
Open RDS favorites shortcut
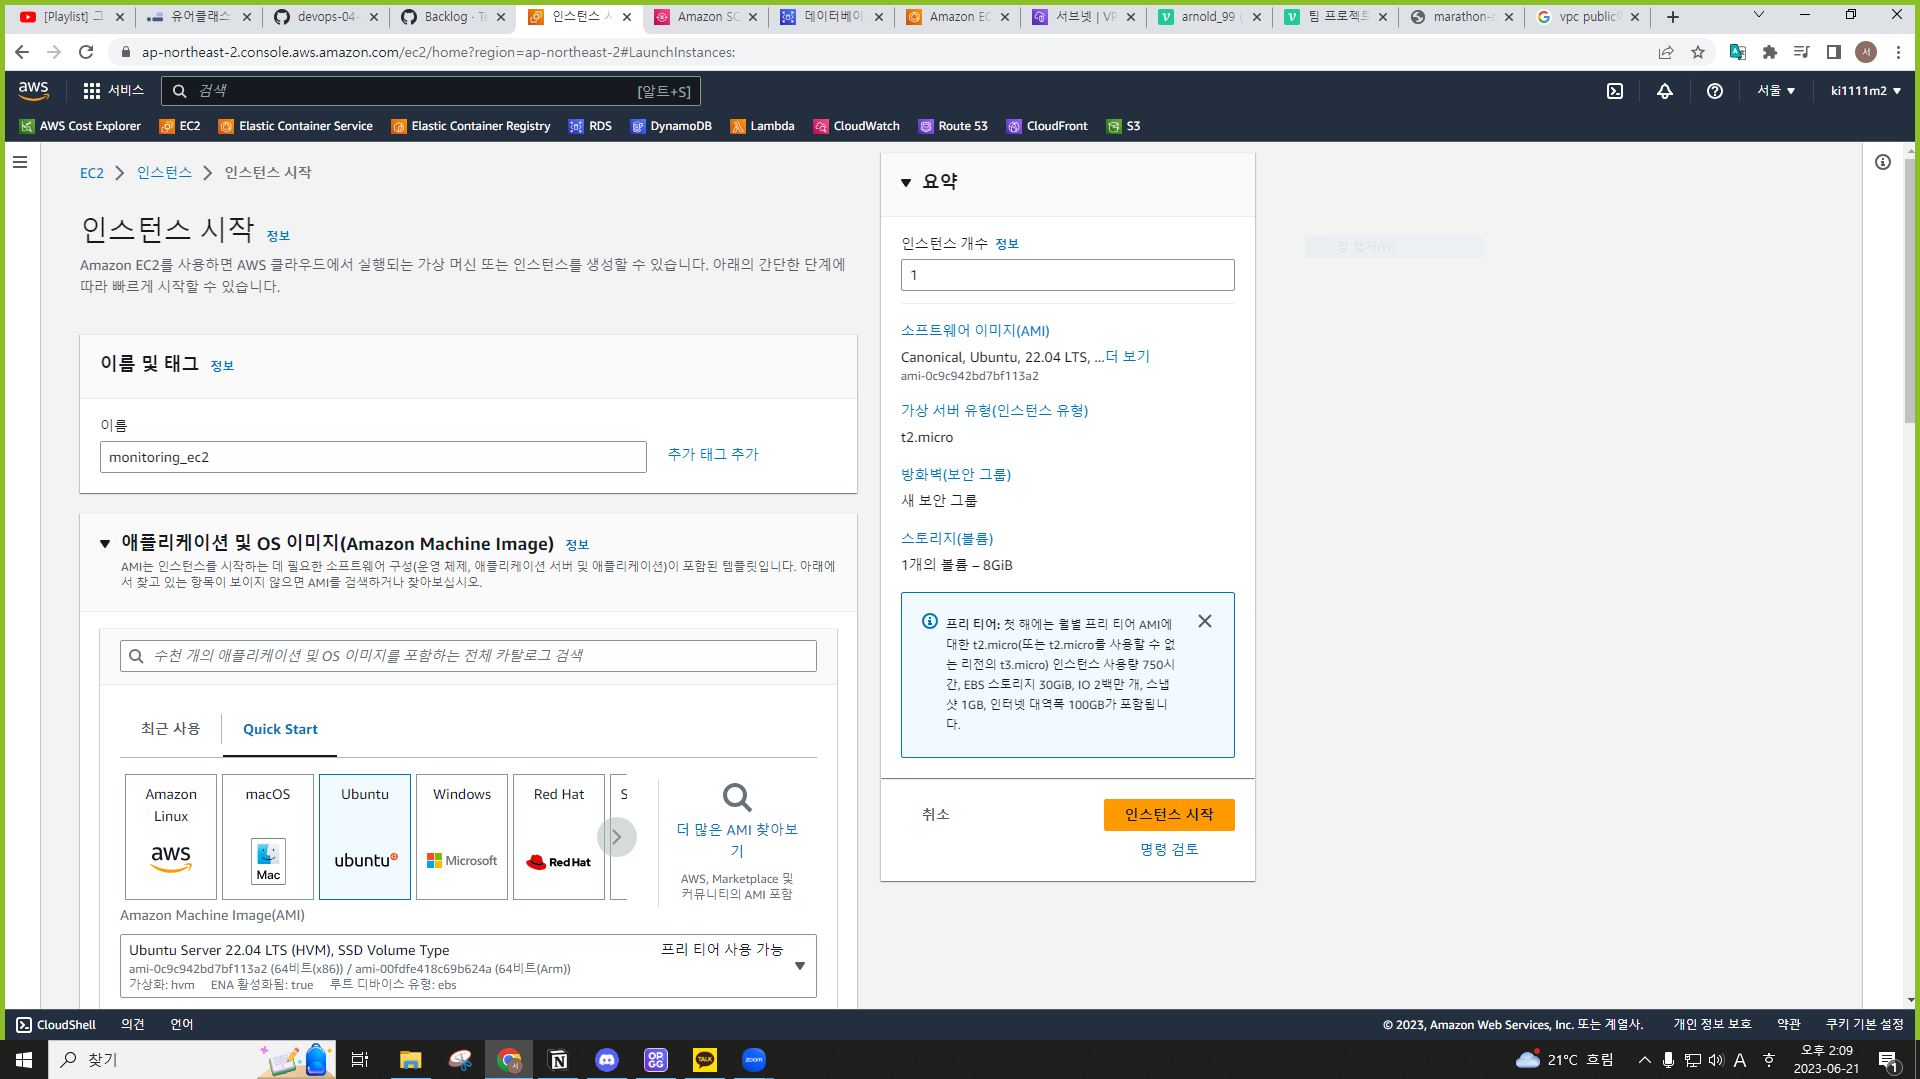coord(590,126)
